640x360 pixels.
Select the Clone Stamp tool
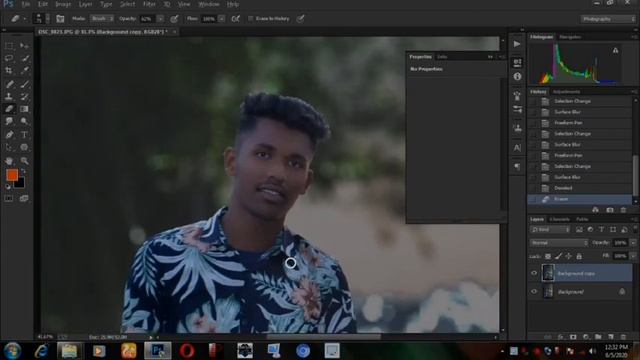(9, 97)
